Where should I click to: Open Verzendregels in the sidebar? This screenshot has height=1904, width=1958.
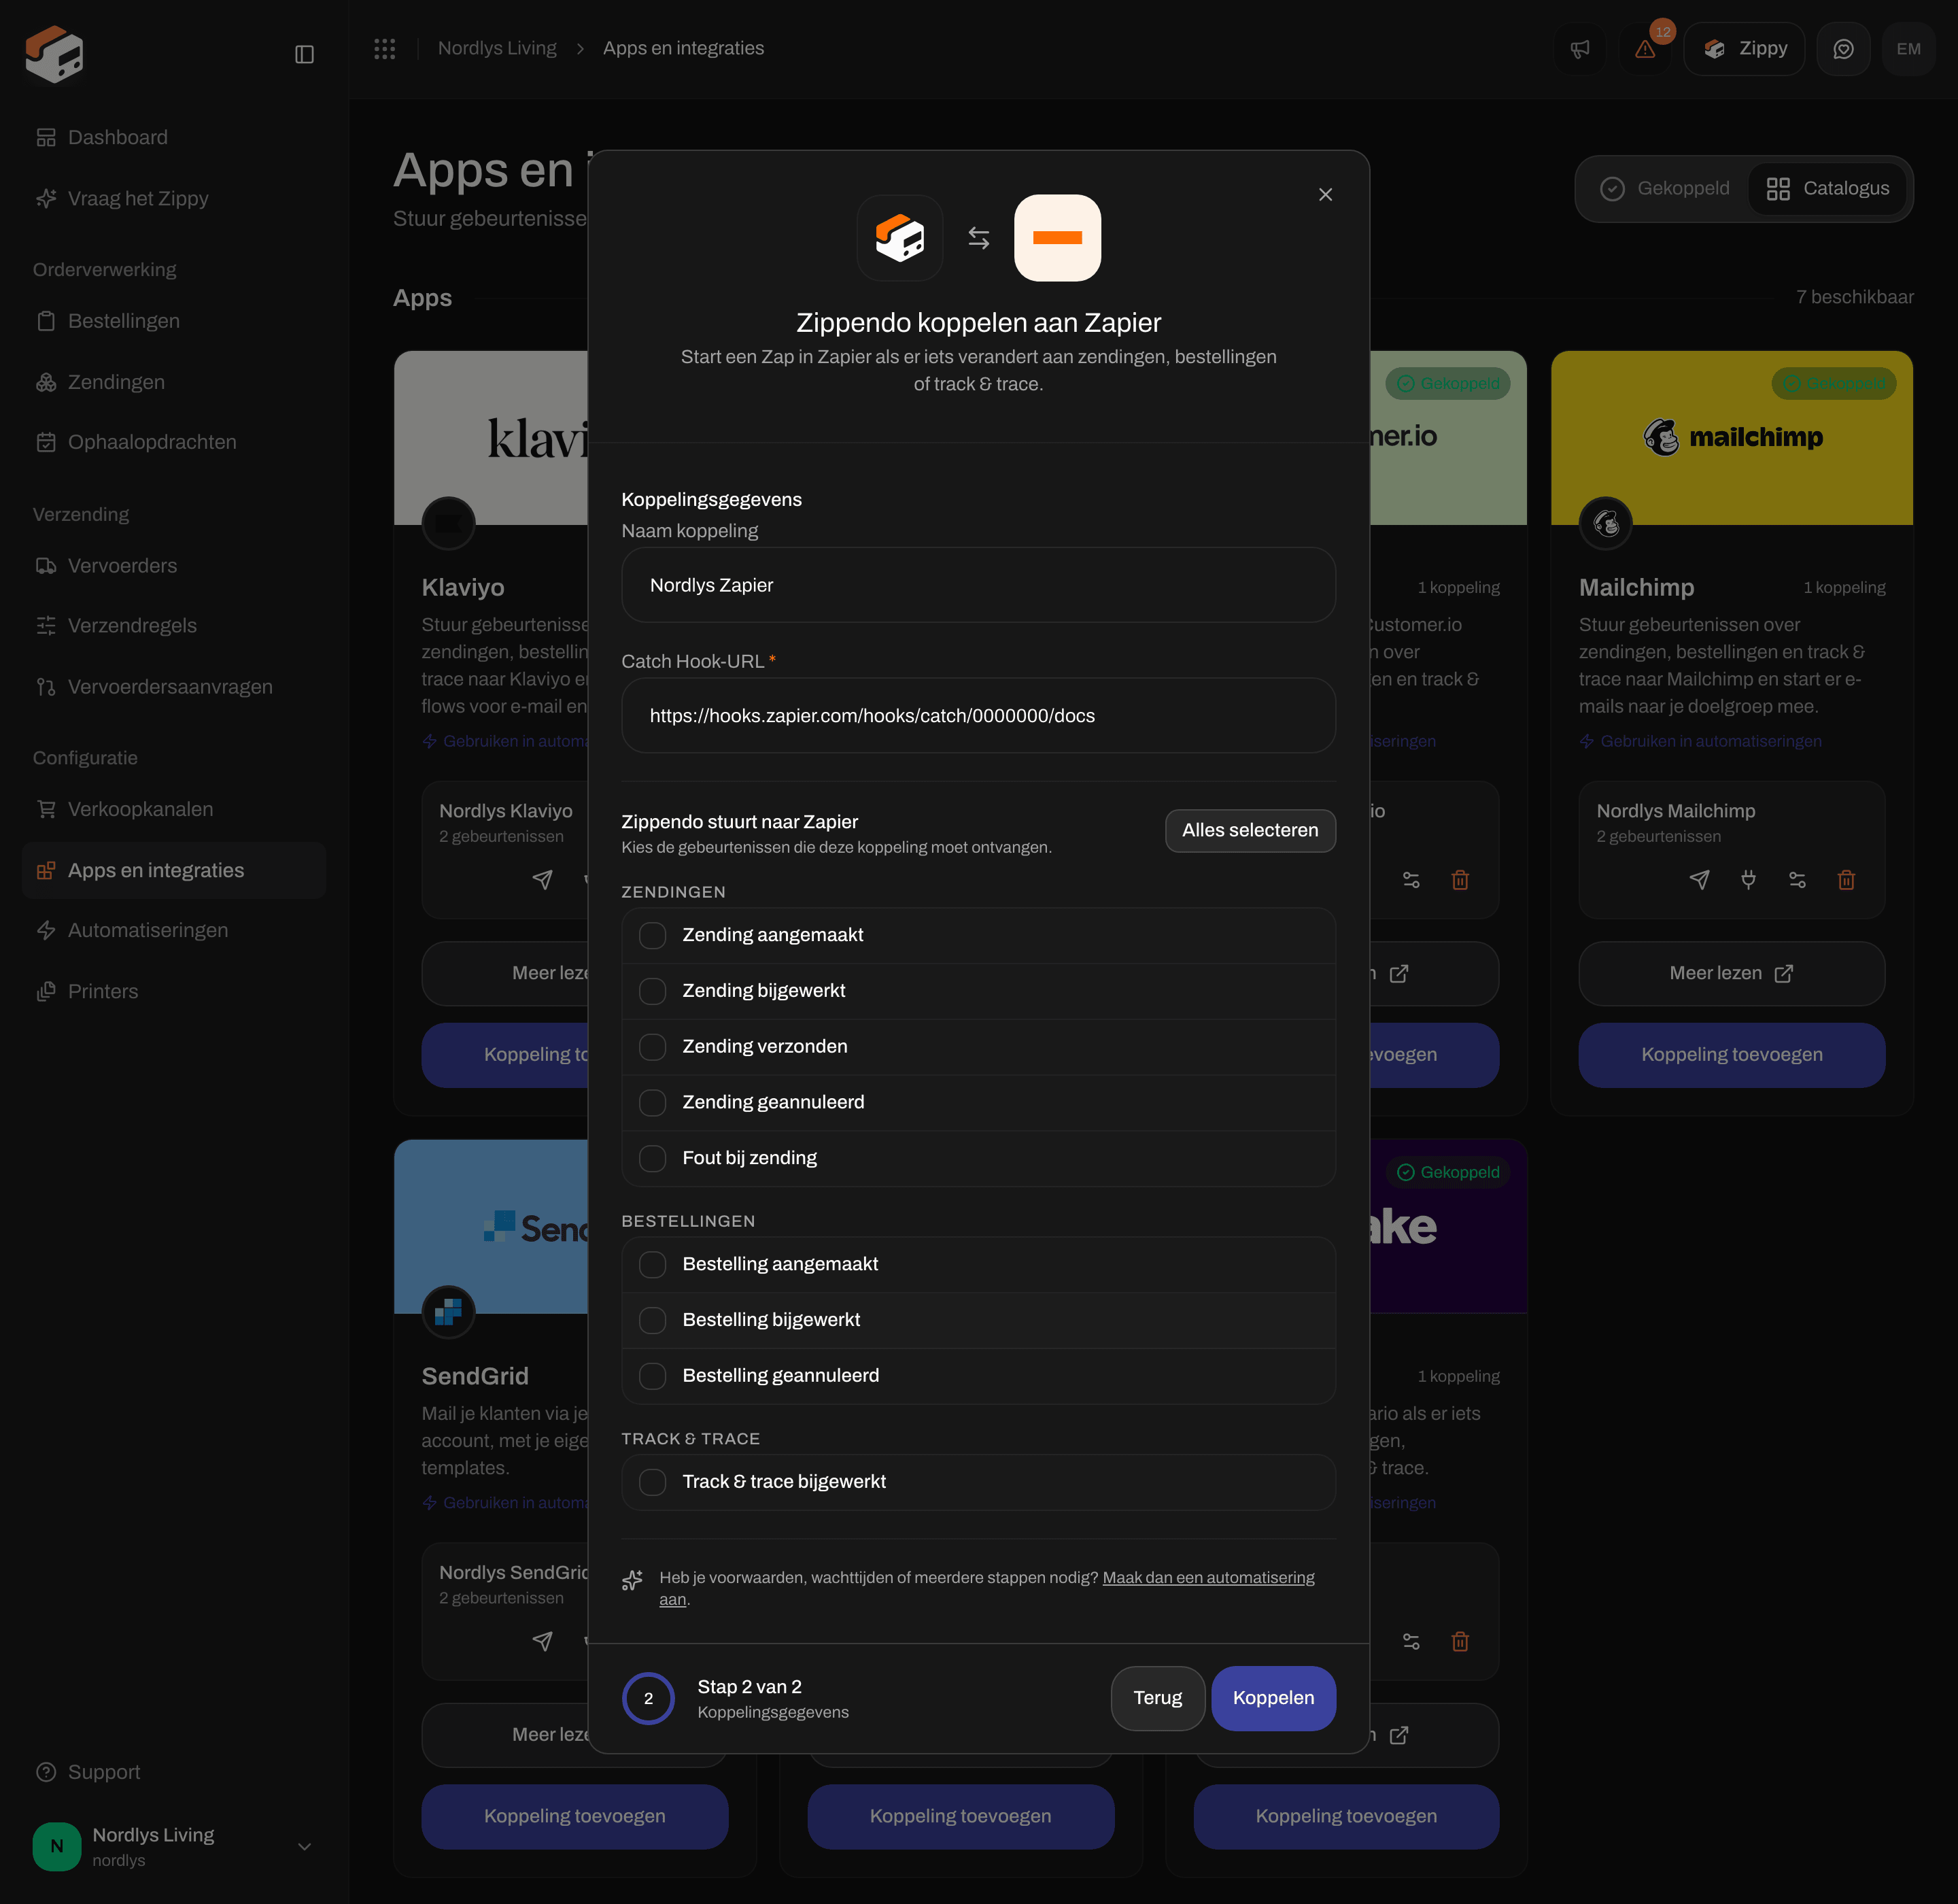(x=174, y=626)
